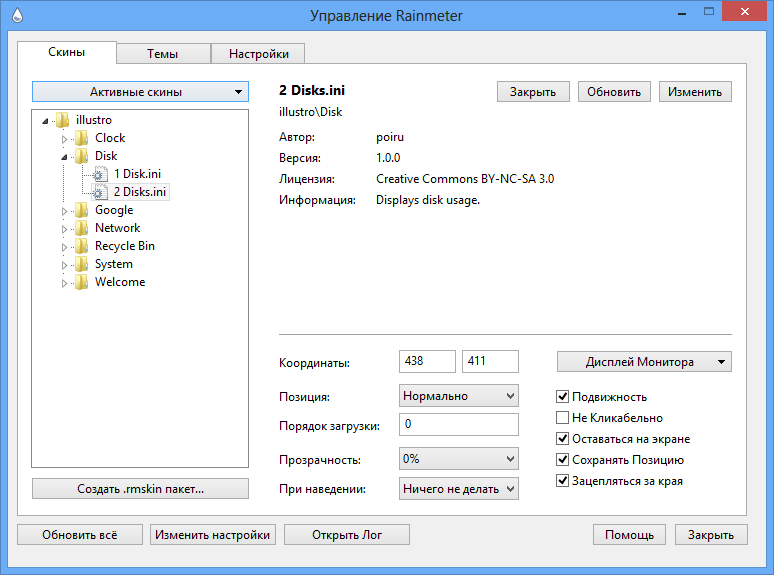Switch to the Скины tab
The width and height of the screenshot is (774, 575).
[x=67, y=52]
